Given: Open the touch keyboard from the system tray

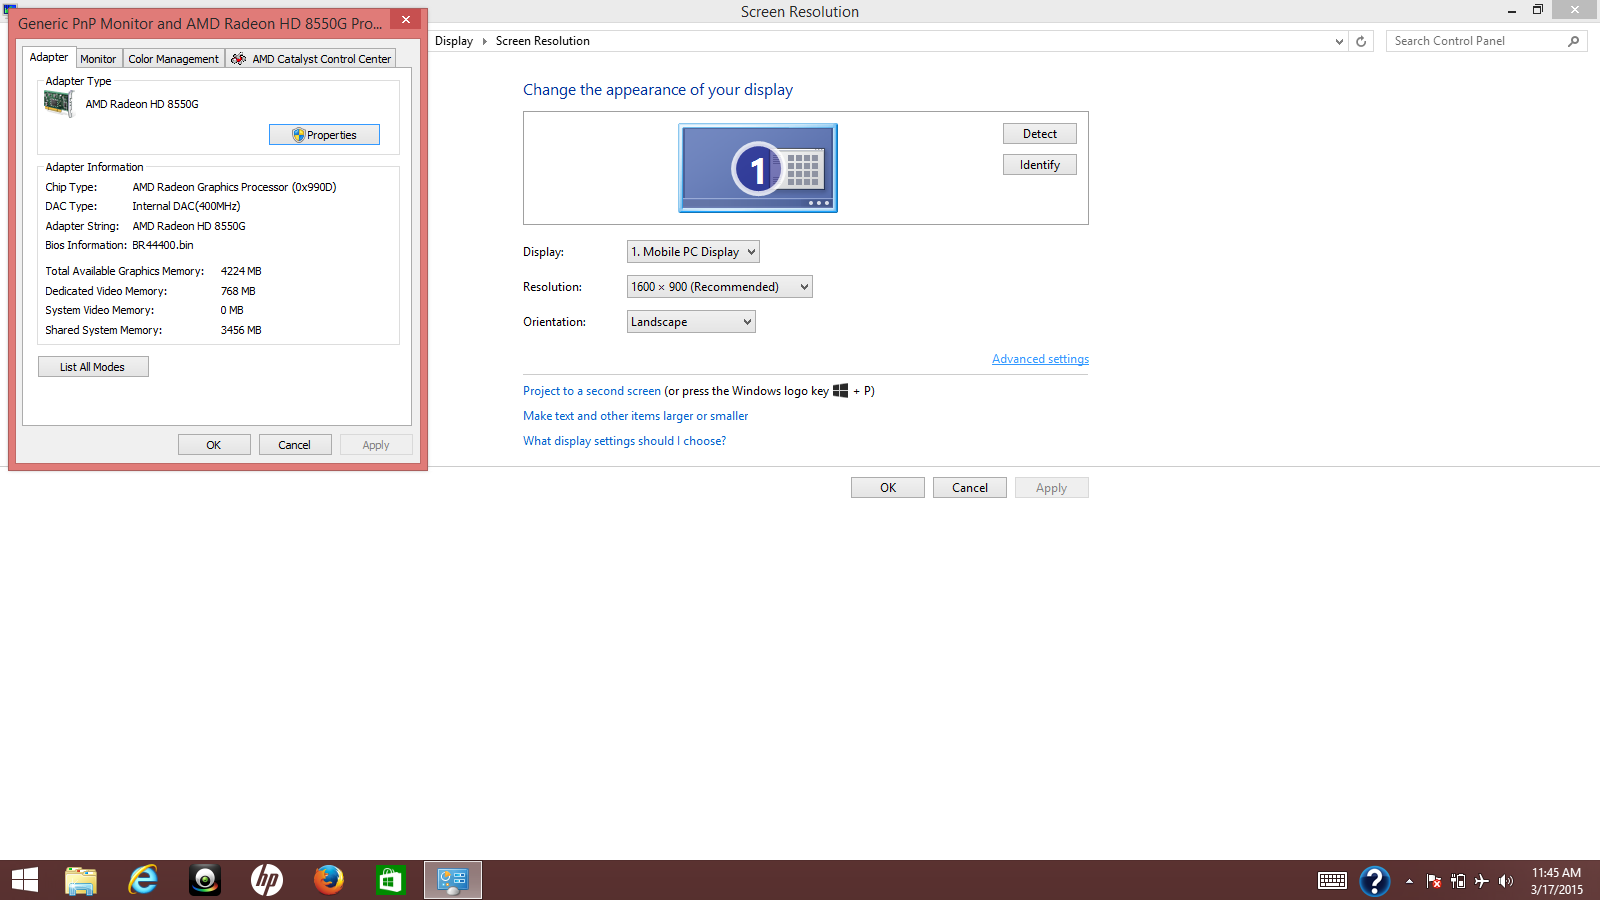Looking at the screenshot, I should click(x=1331, y=881).
